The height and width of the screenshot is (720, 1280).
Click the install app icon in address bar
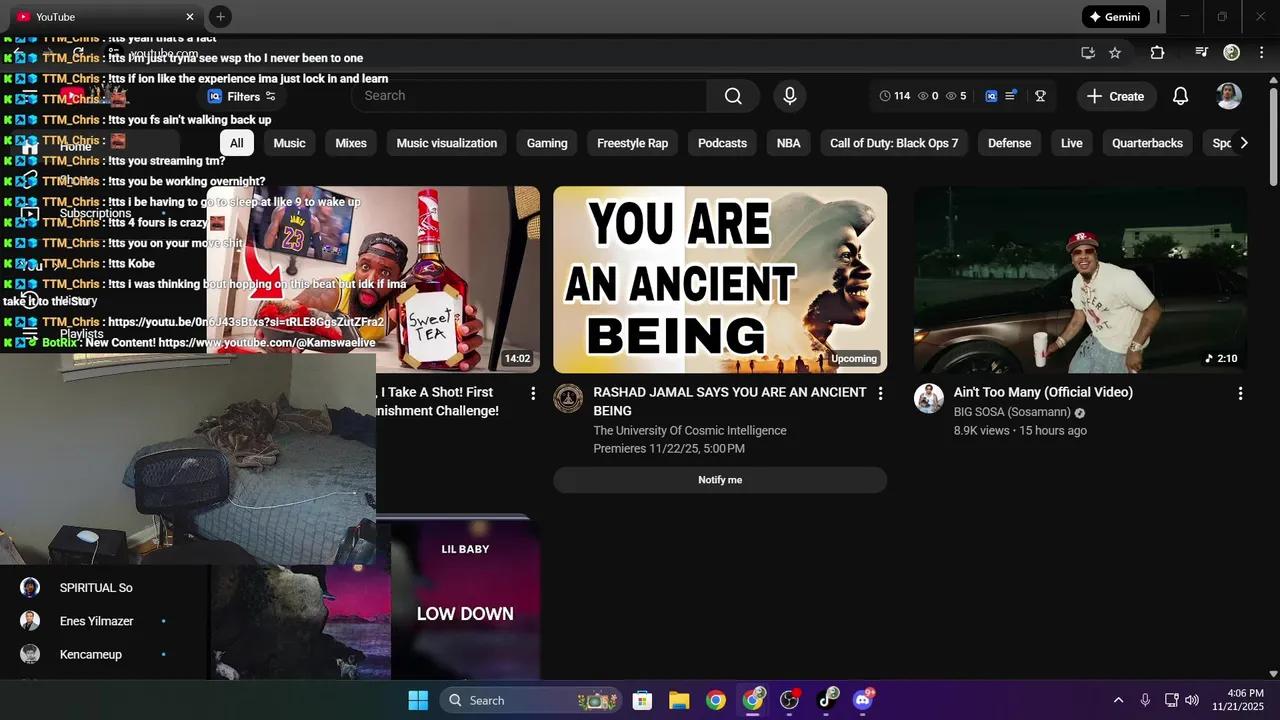click(x=1088, y=53)
